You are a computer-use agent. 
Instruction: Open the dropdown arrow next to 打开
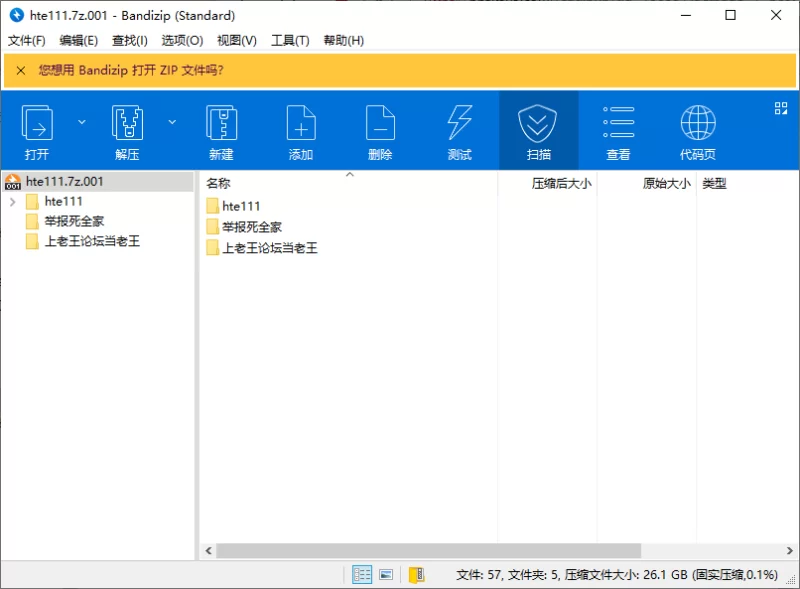pos(82,122)
